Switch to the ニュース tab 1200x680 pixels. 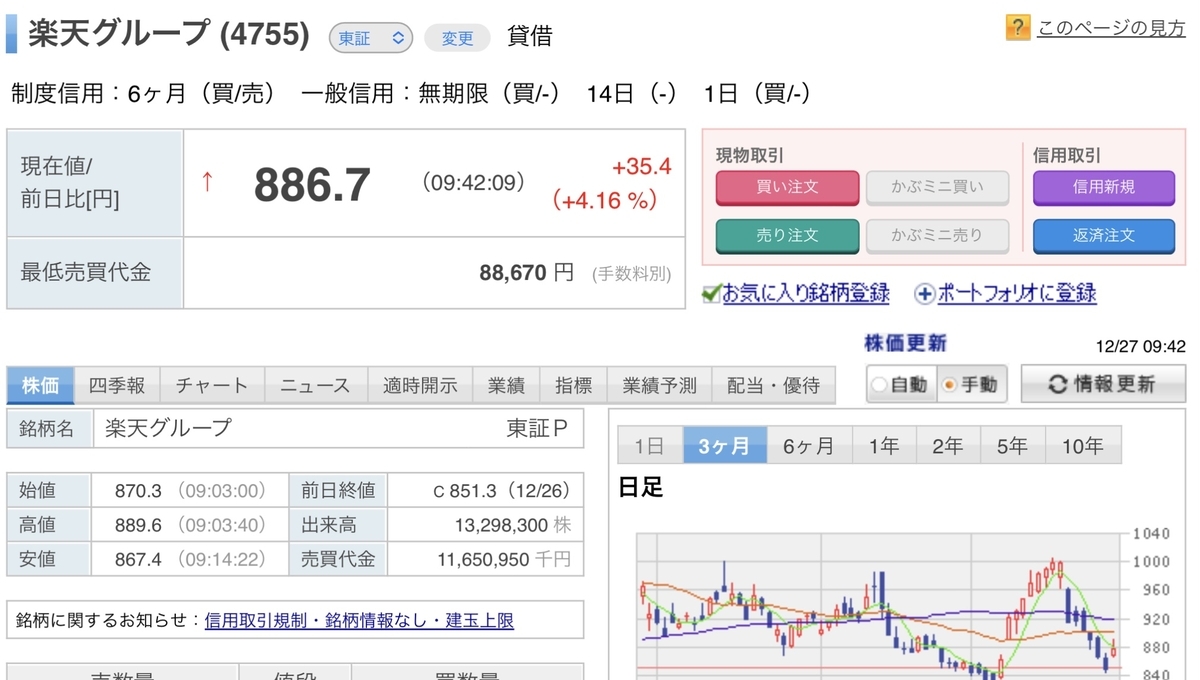(x=315, y=385)
